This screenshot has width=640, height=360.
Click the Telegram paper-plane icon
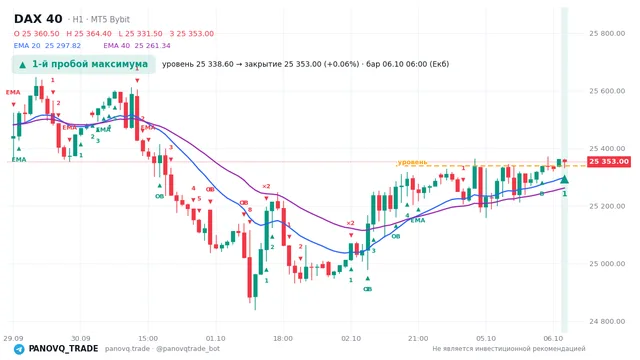click(x=19, y=349)
